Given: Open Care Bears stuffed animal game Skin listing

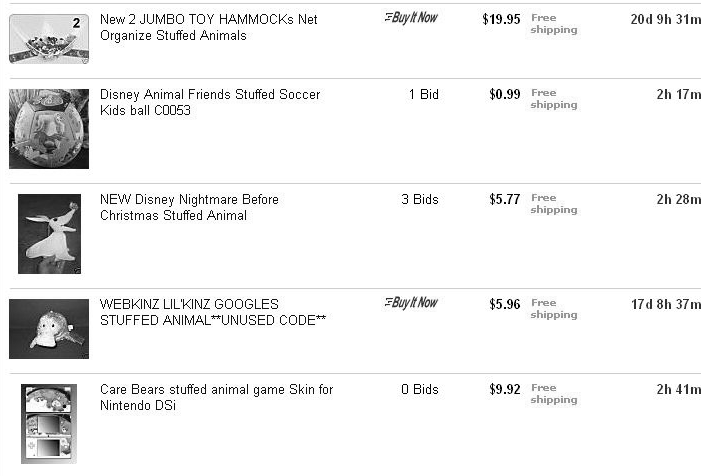Looking at the screenshot, I should [x=217, y=397].
